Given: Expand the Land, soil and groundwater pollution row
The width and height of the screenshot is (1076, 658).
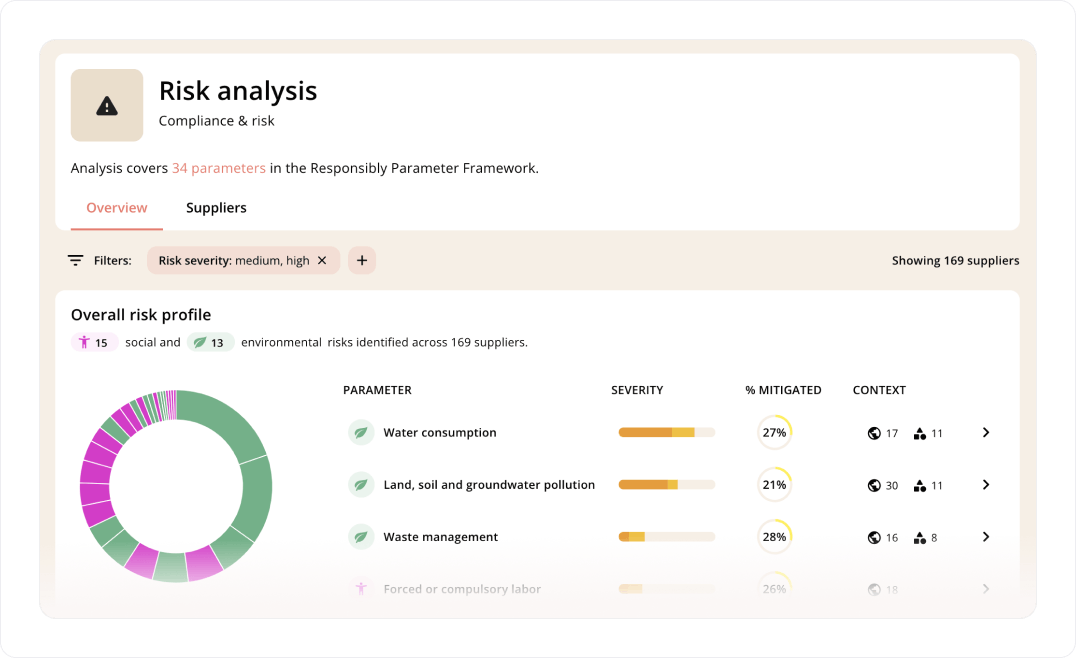Looking at the screenshot, I should pos(986,484).
